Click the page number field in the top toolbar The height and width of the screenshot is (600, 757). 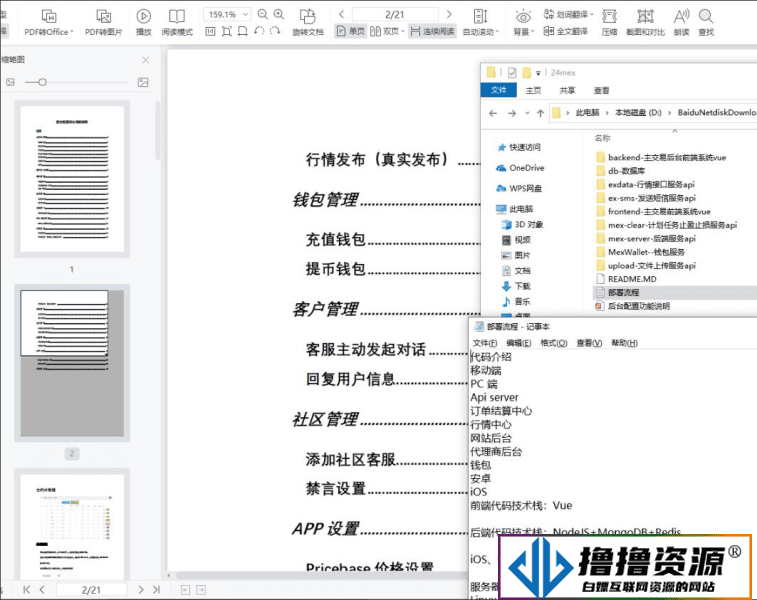click(395, 14)
